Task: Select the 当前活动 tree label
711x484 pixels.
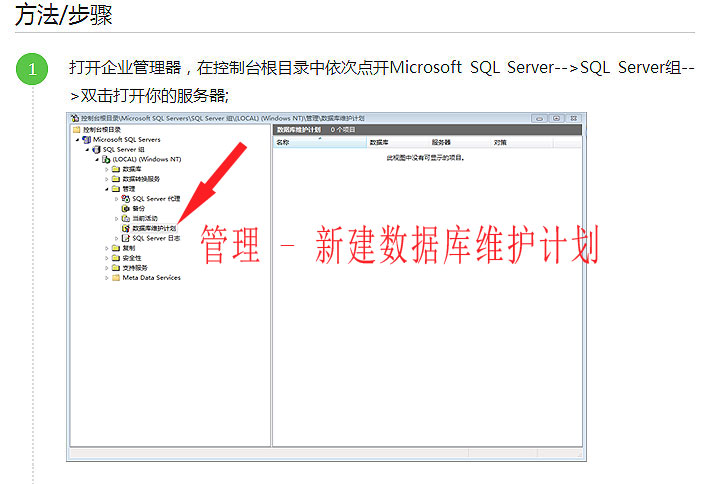Action: (145, 219)
